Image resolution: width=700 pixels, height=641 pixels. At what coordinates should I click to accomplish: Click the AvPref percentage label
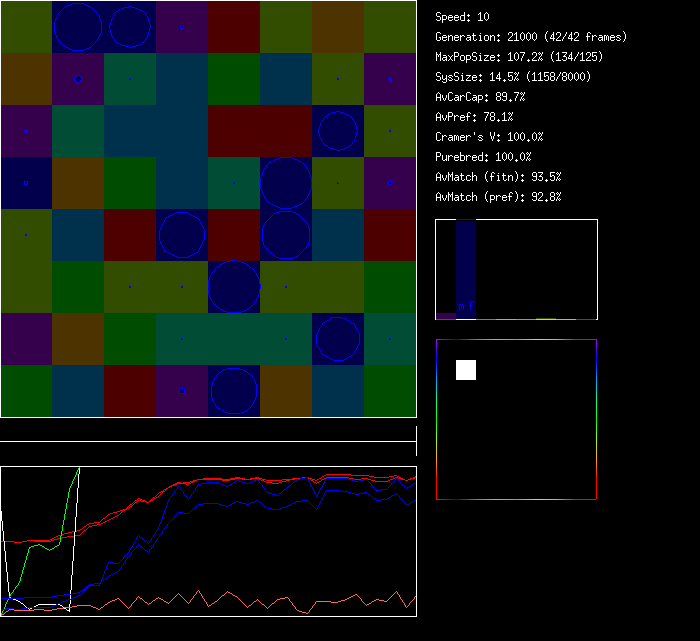click(x=474, y=117)
